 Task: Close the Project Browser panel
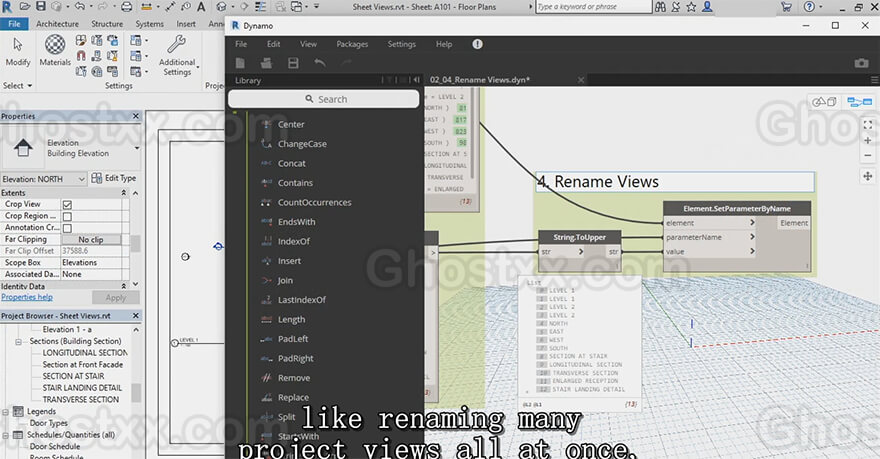coord(135,316)
